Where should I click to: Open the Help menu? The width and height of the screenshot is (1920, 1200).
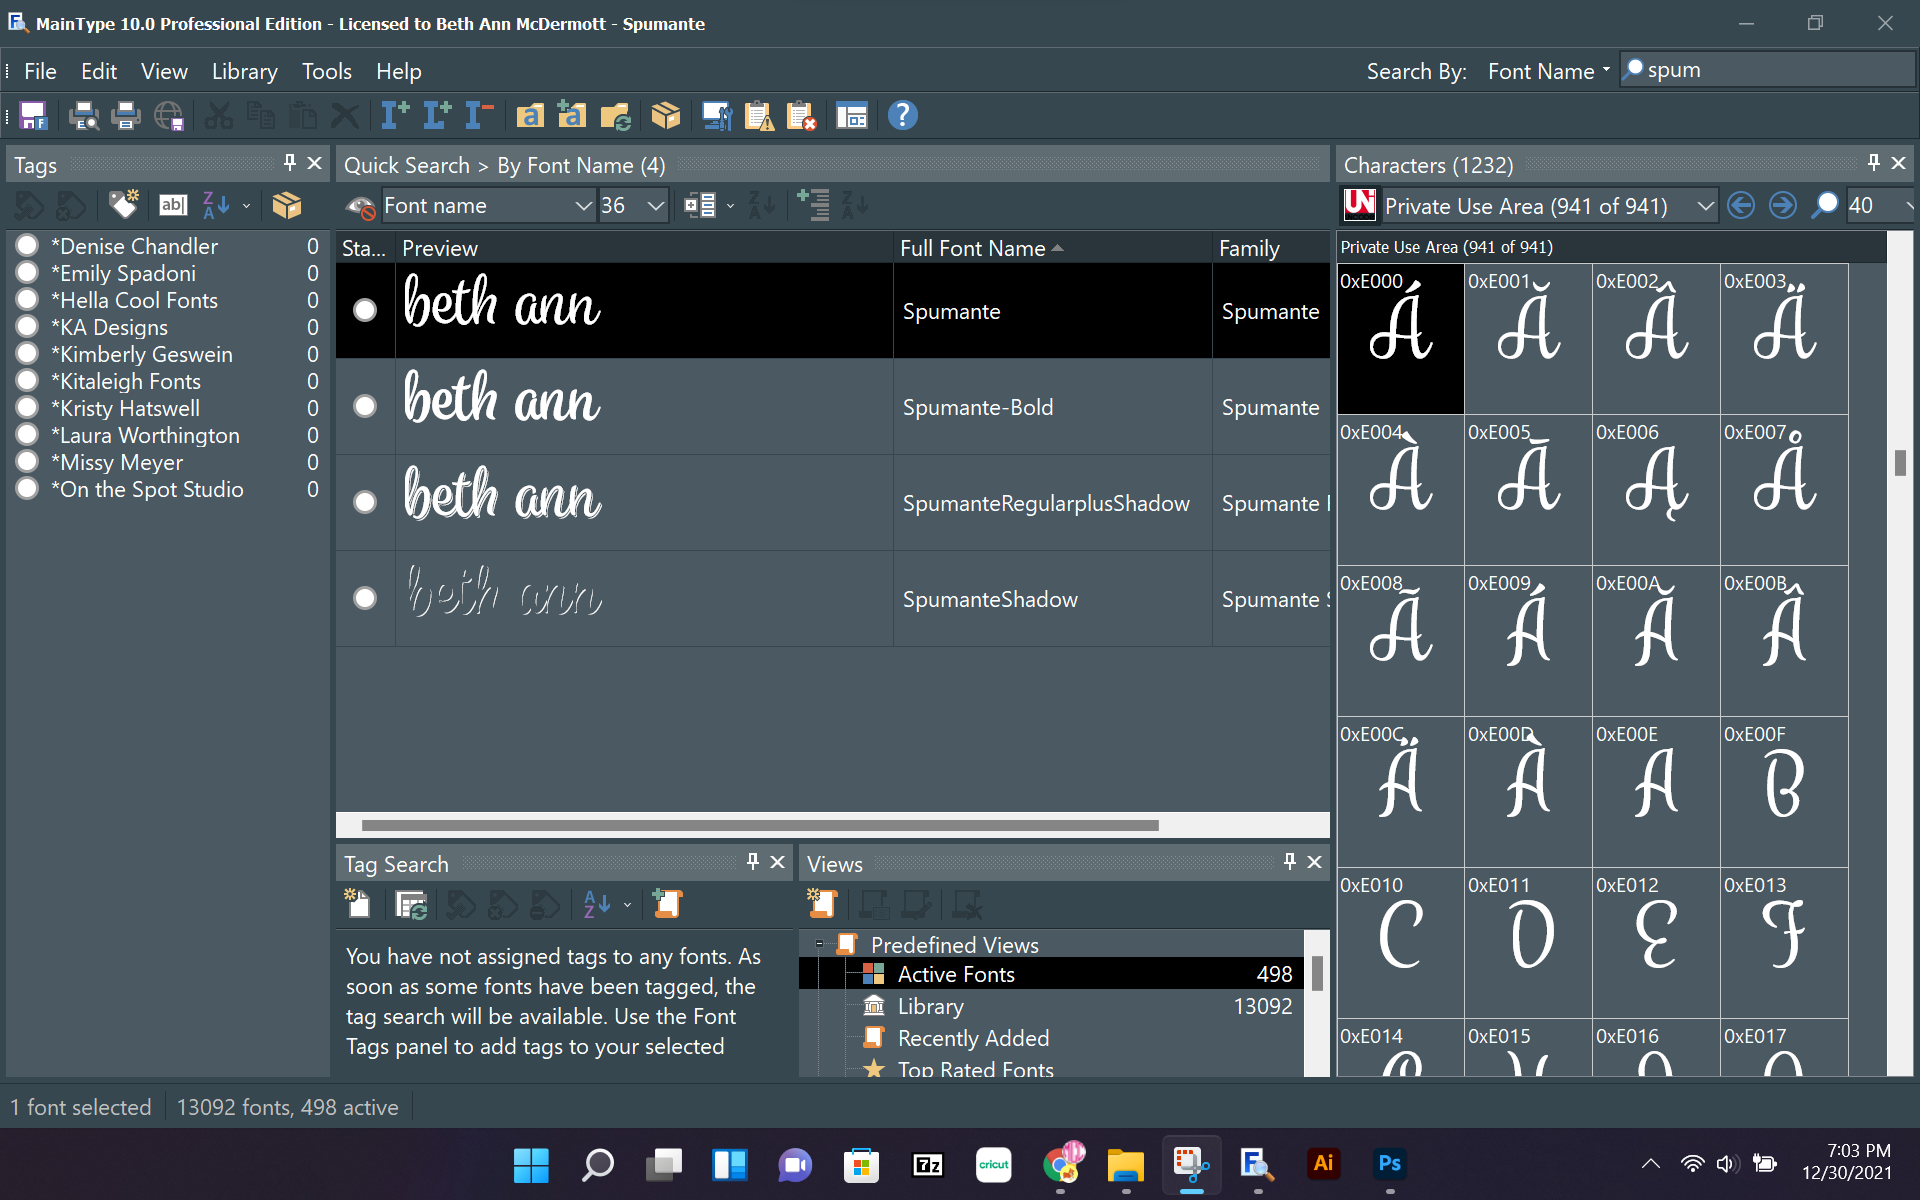click(x=399, y=71)
